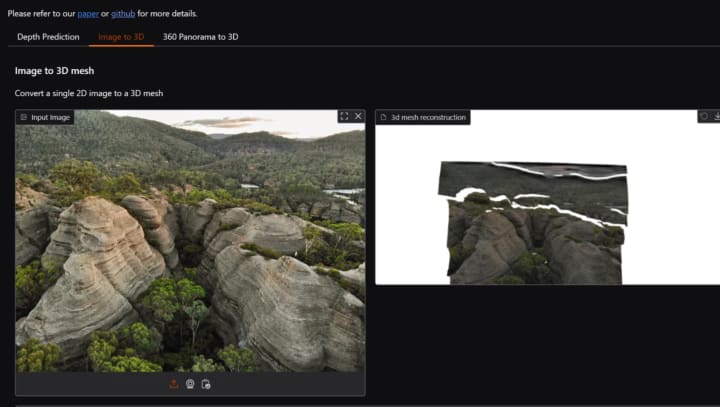The height and width of the screenshot is (407, 720).
Task: Select the Image to 3D tab
Action: [121, 37]
